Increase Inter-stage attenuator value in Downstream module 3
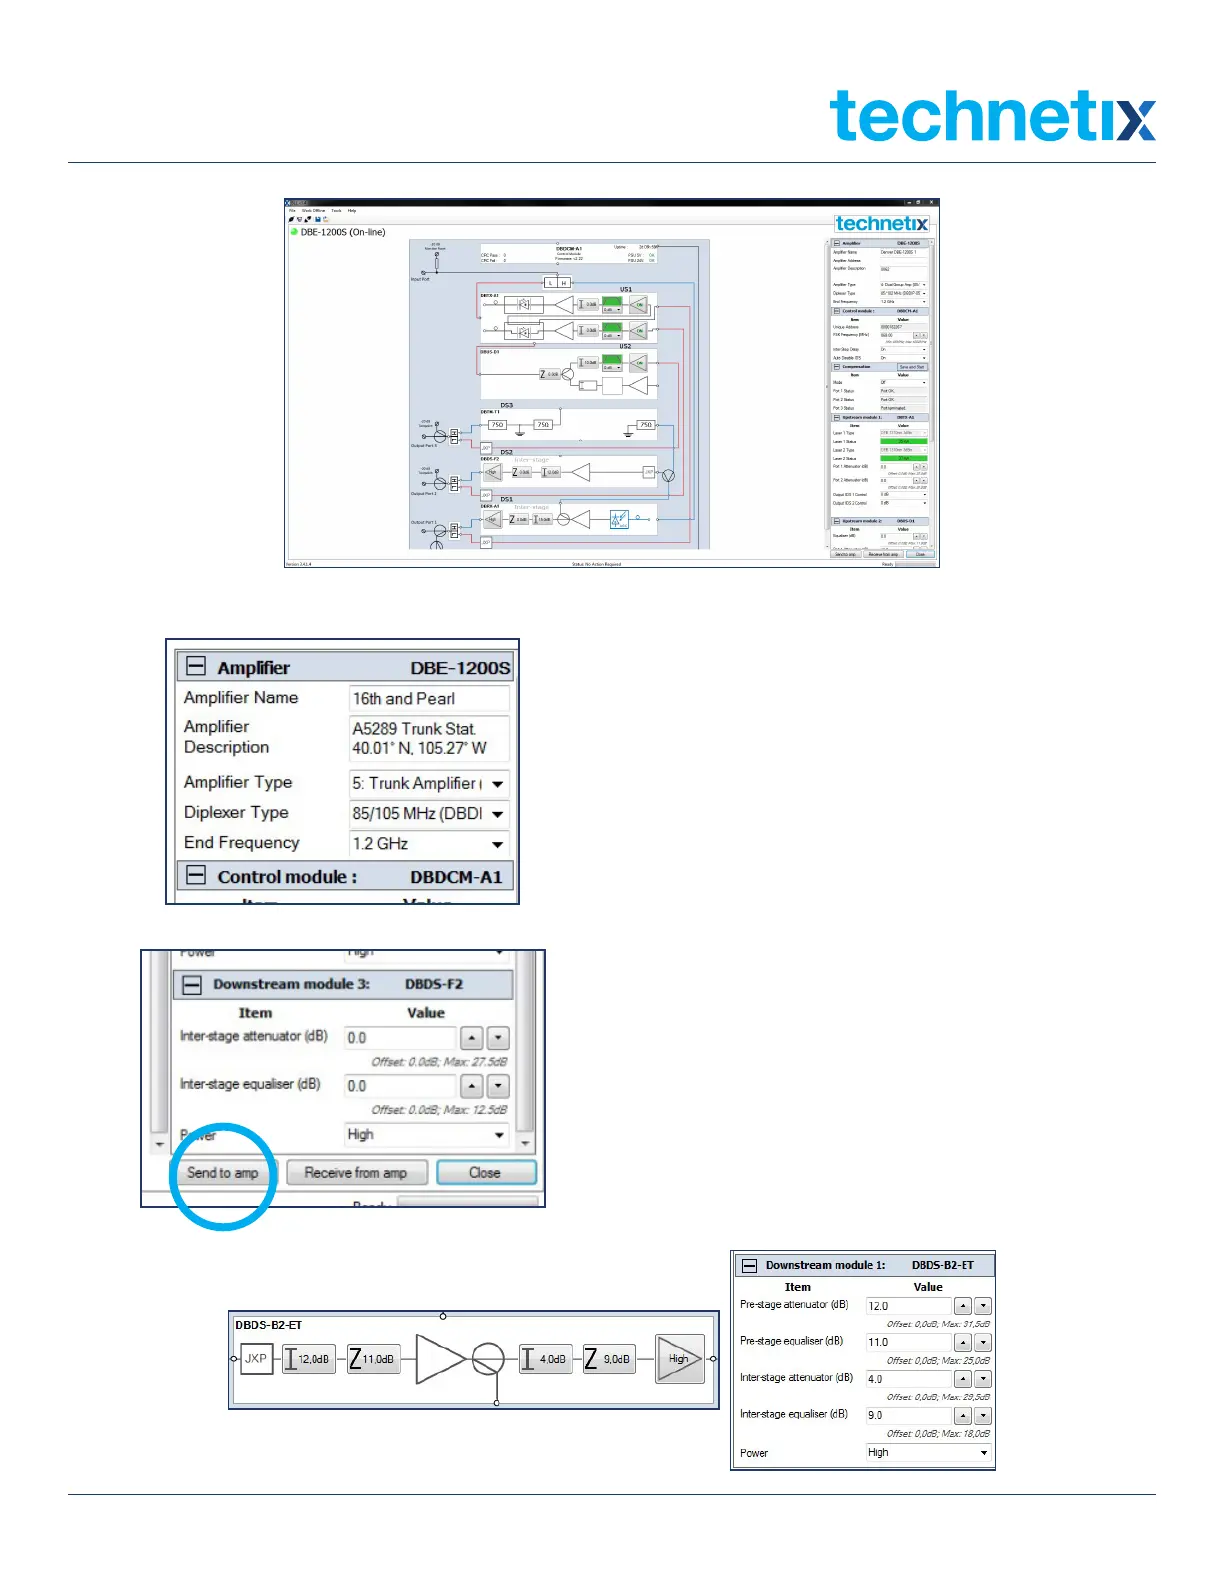The height and width of the screenshot is (1584, 1224). point(472,1038)
